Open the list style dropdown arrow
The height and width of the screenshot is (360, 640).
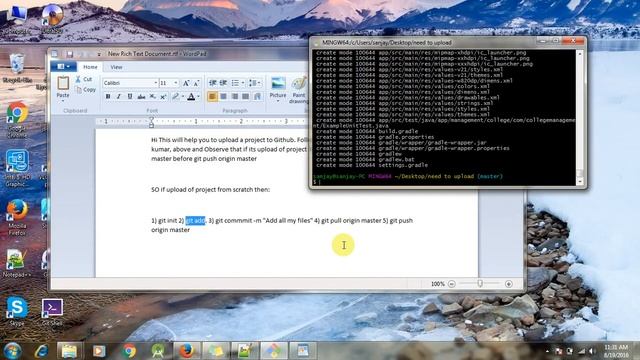coord(242,83)
